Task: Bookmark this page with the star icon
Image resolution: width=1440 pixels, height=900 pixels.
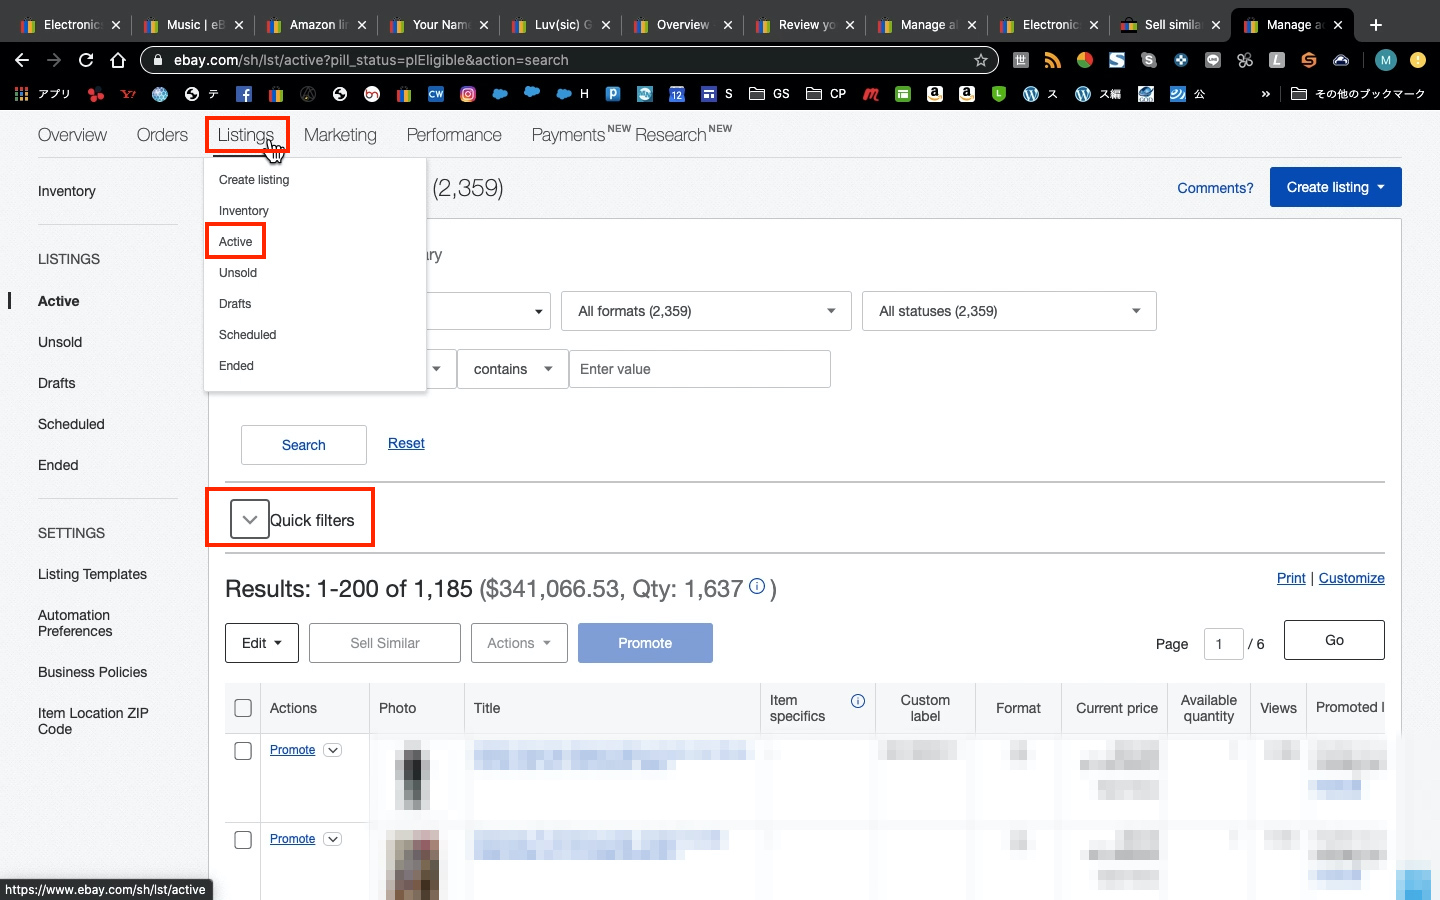Action: click(980, 60)
